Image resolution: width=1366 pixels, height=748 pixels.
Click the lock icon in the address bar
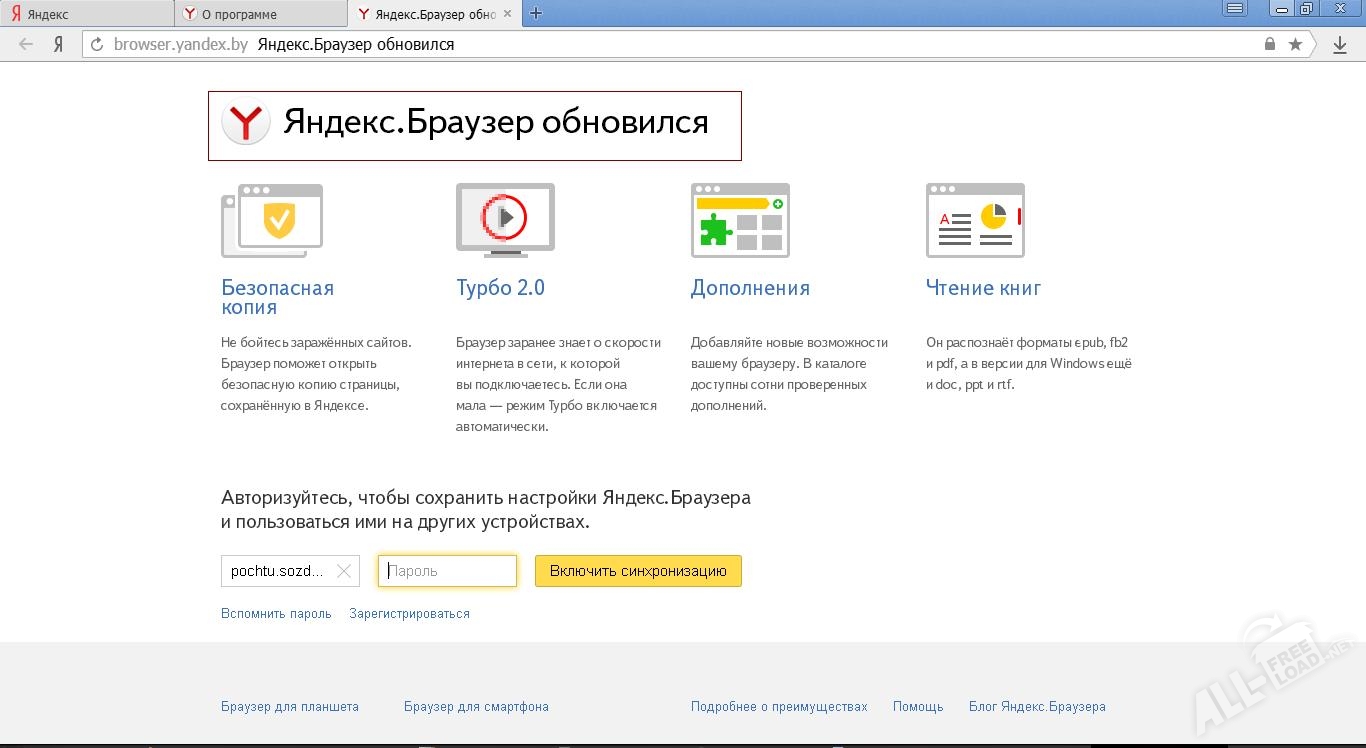tap(1270, 44)
